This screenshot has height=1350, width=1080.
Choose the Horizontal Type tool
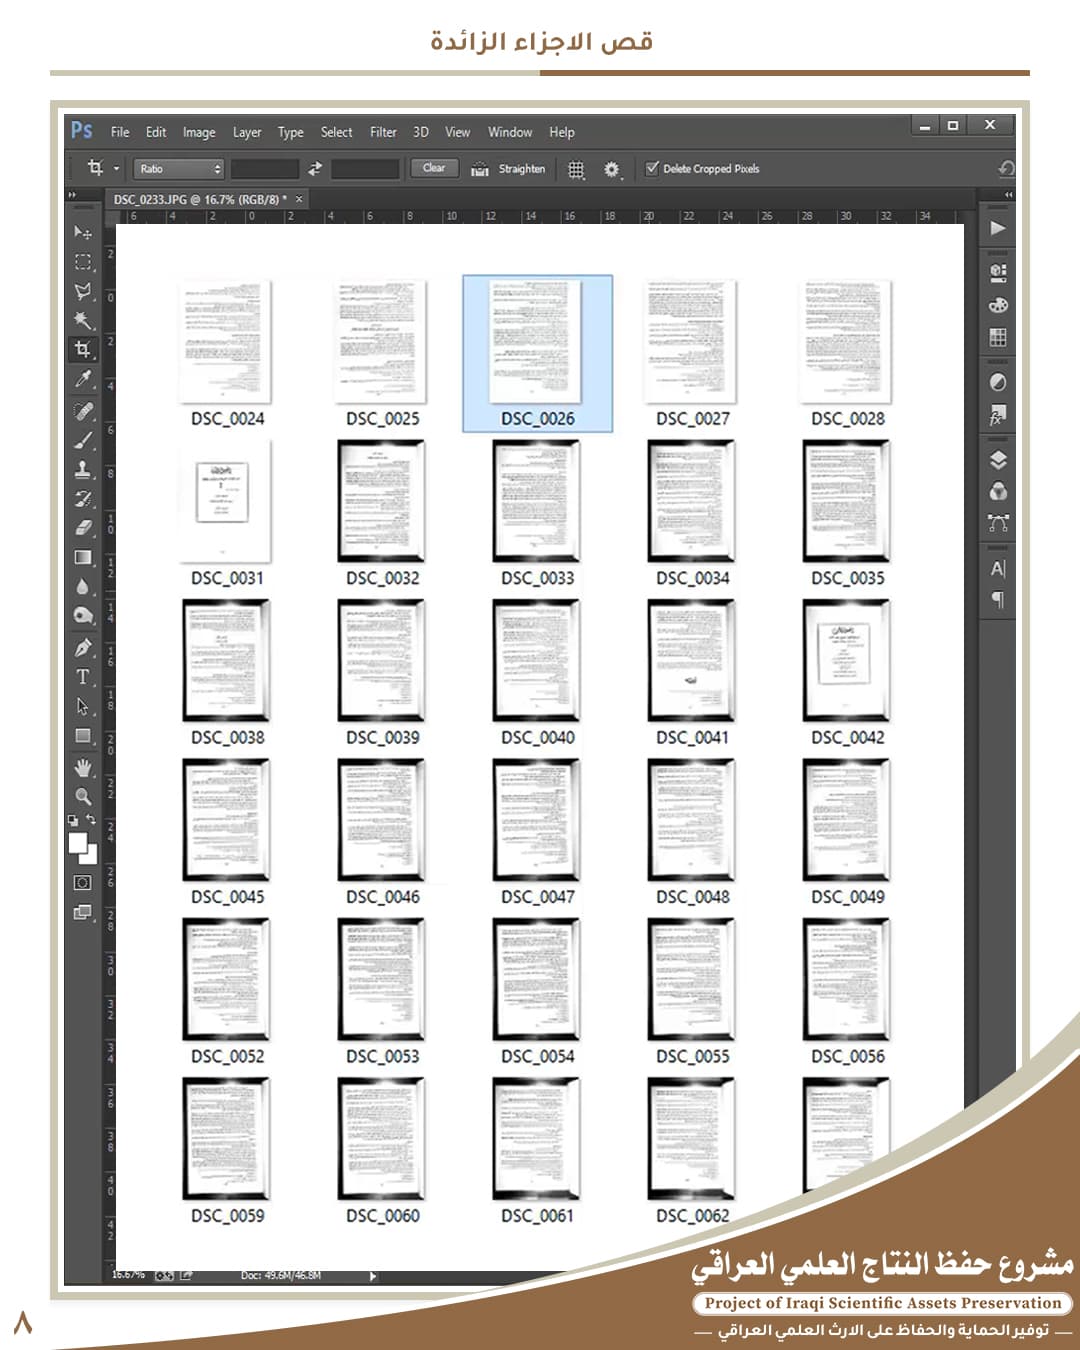click(83, 677)
